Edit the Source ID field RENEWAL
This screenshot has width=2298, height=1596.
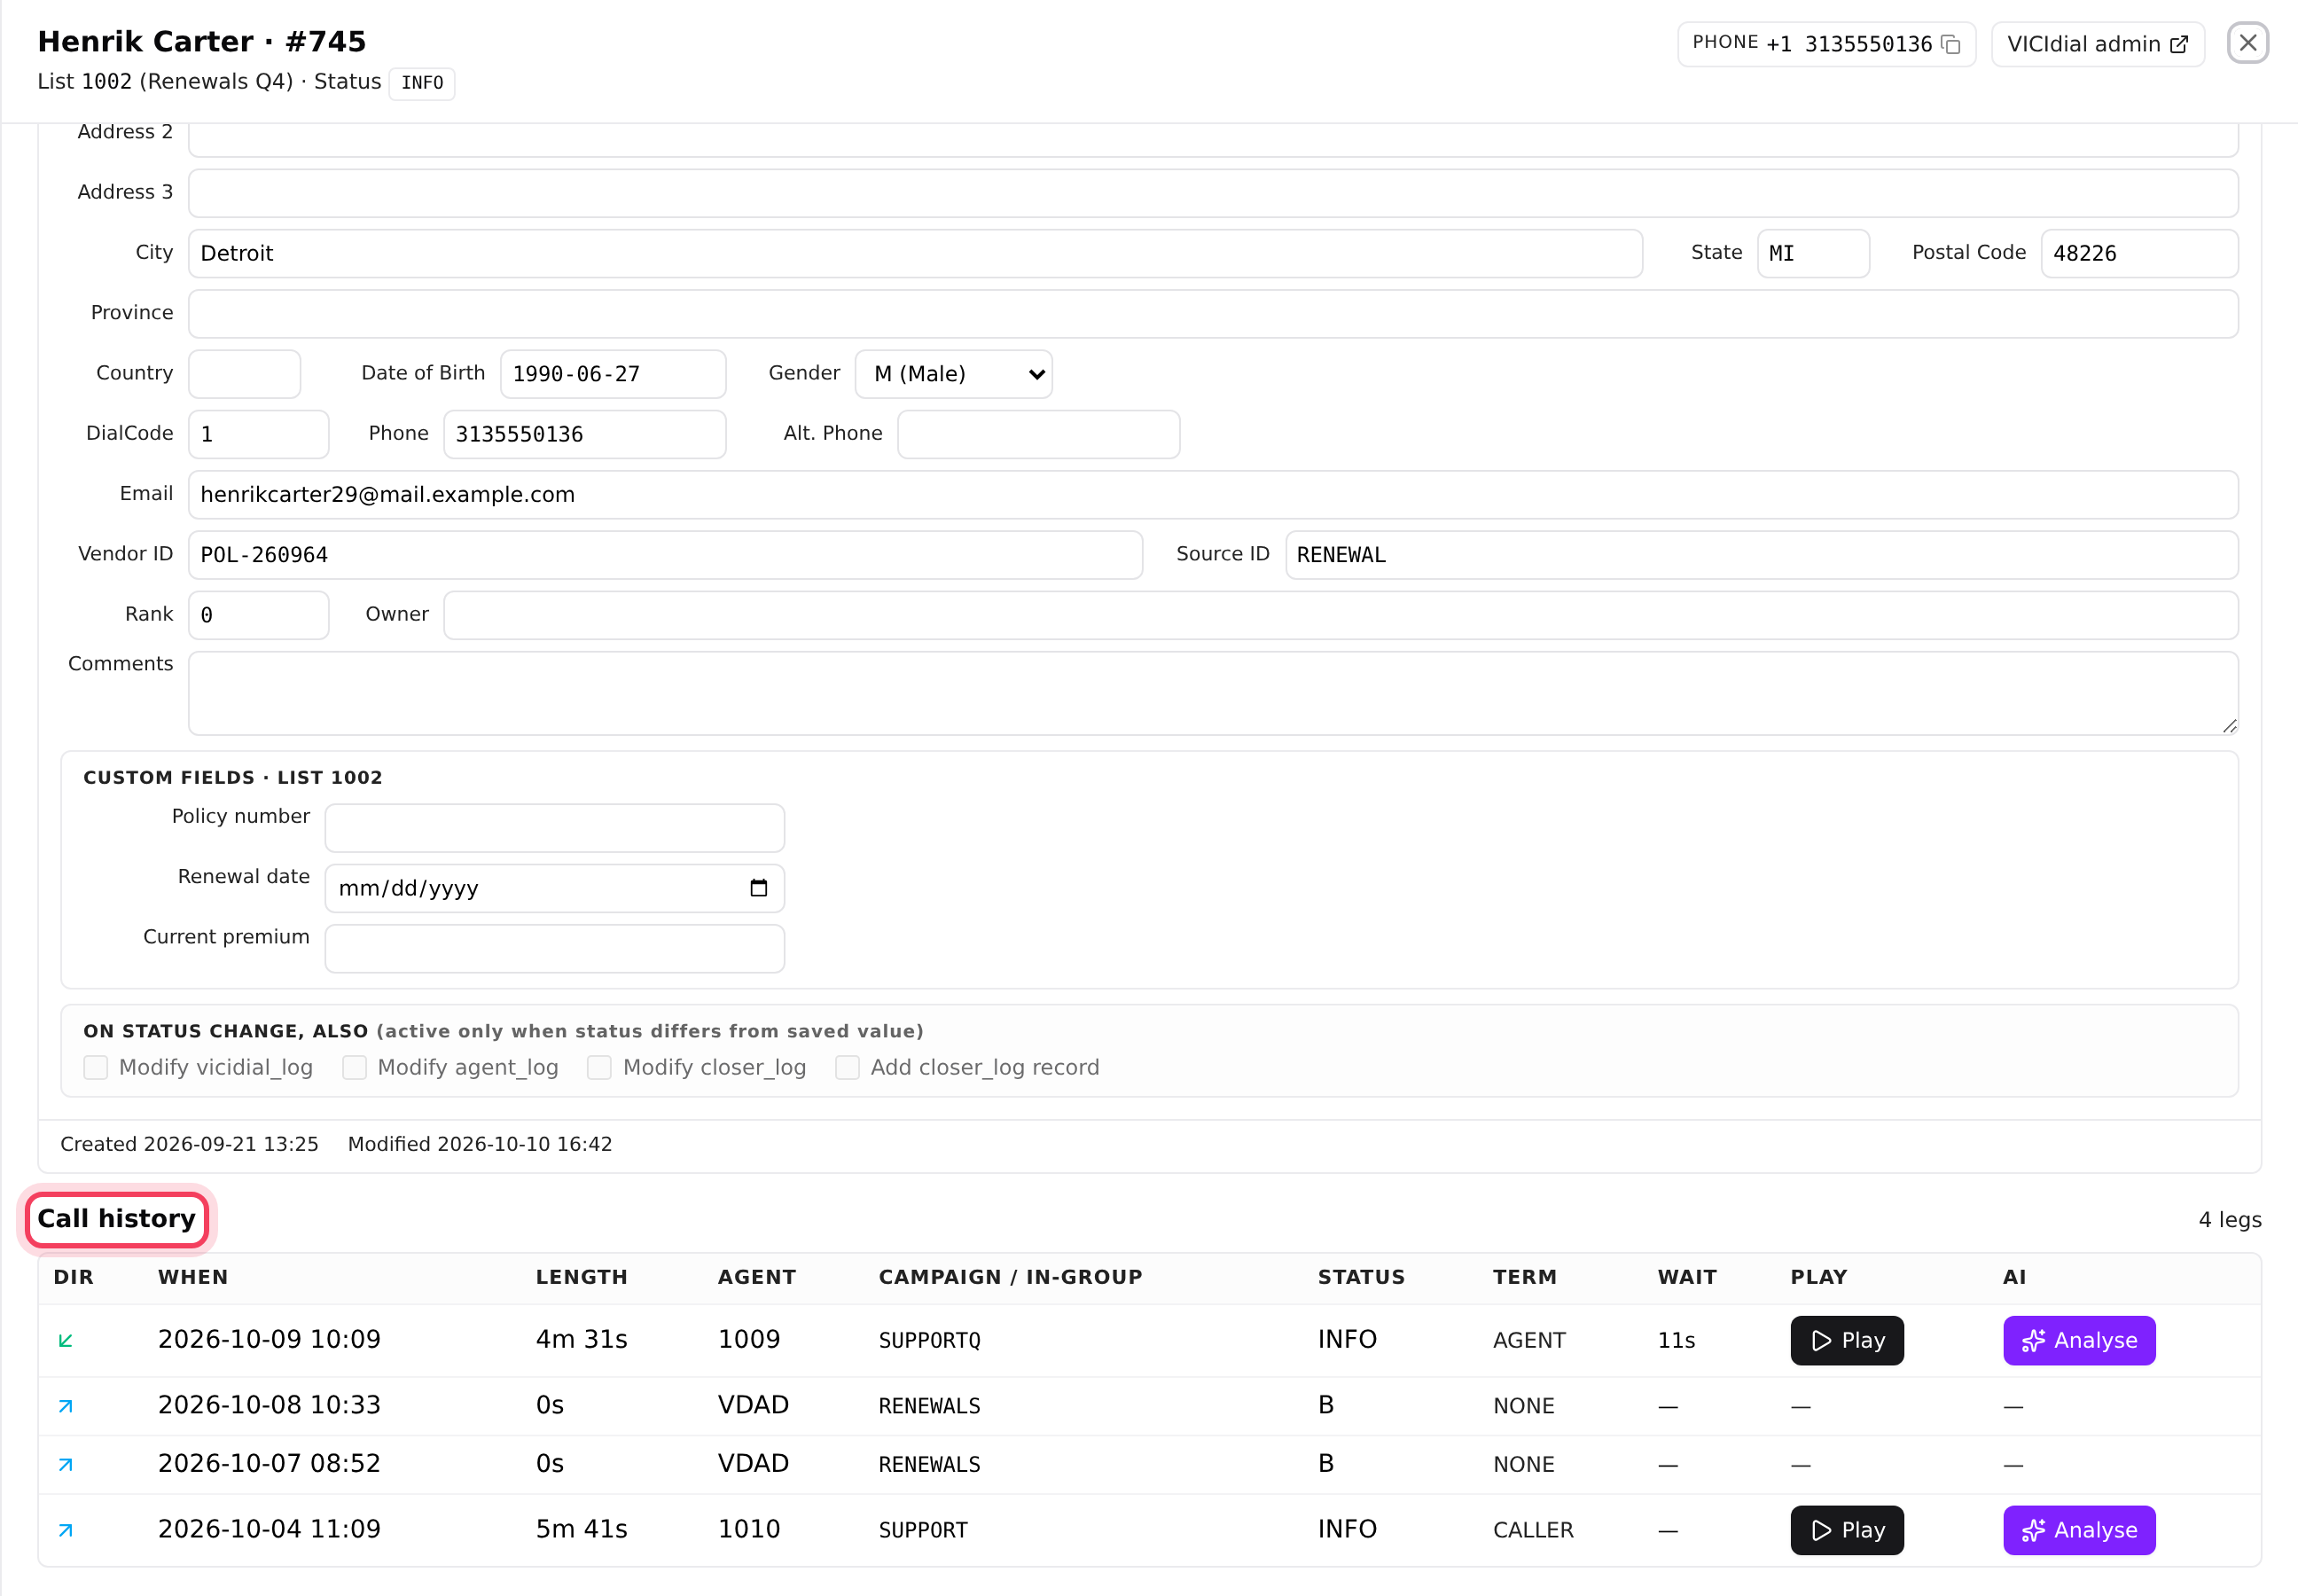[1761, 555]
